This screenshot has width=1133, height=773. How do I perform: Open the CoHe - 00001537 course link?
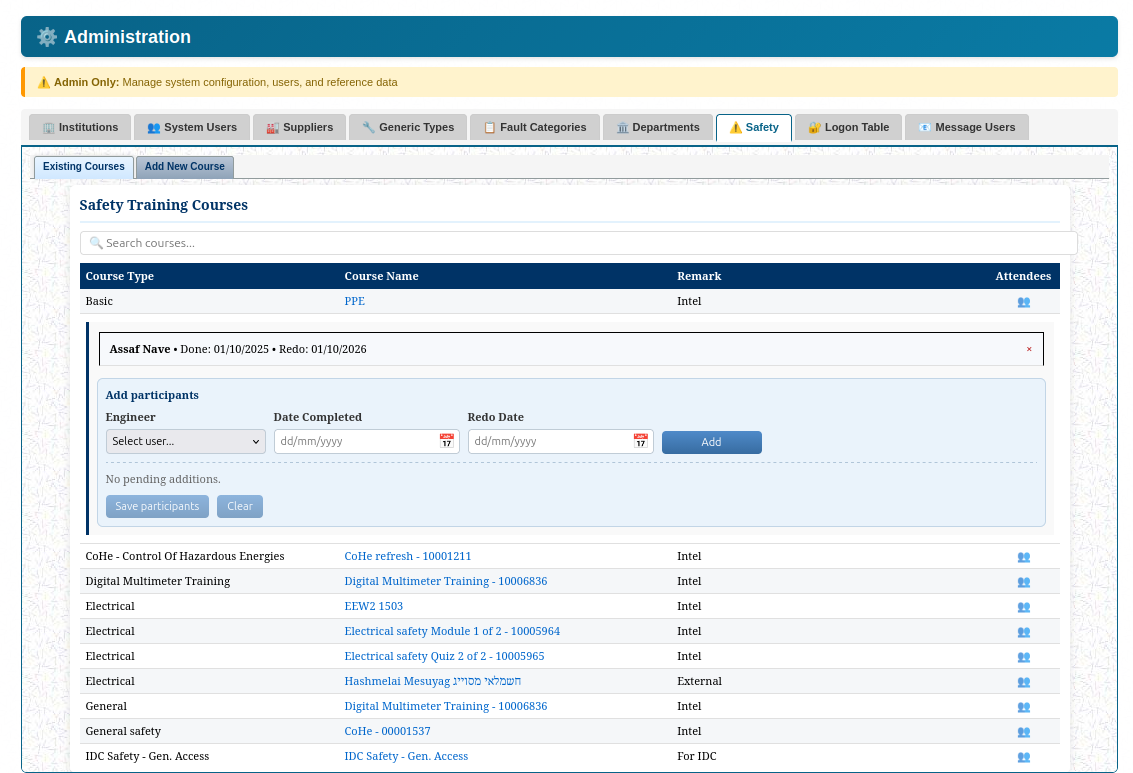[387, 731]
